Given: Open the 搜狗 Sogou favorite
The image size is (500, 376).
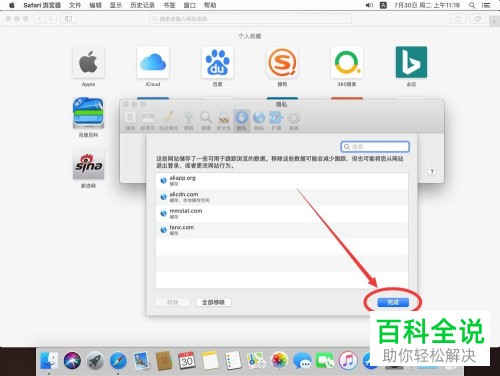Looking at the screenshot, I should pyautogui.click(x=282, y=66).
